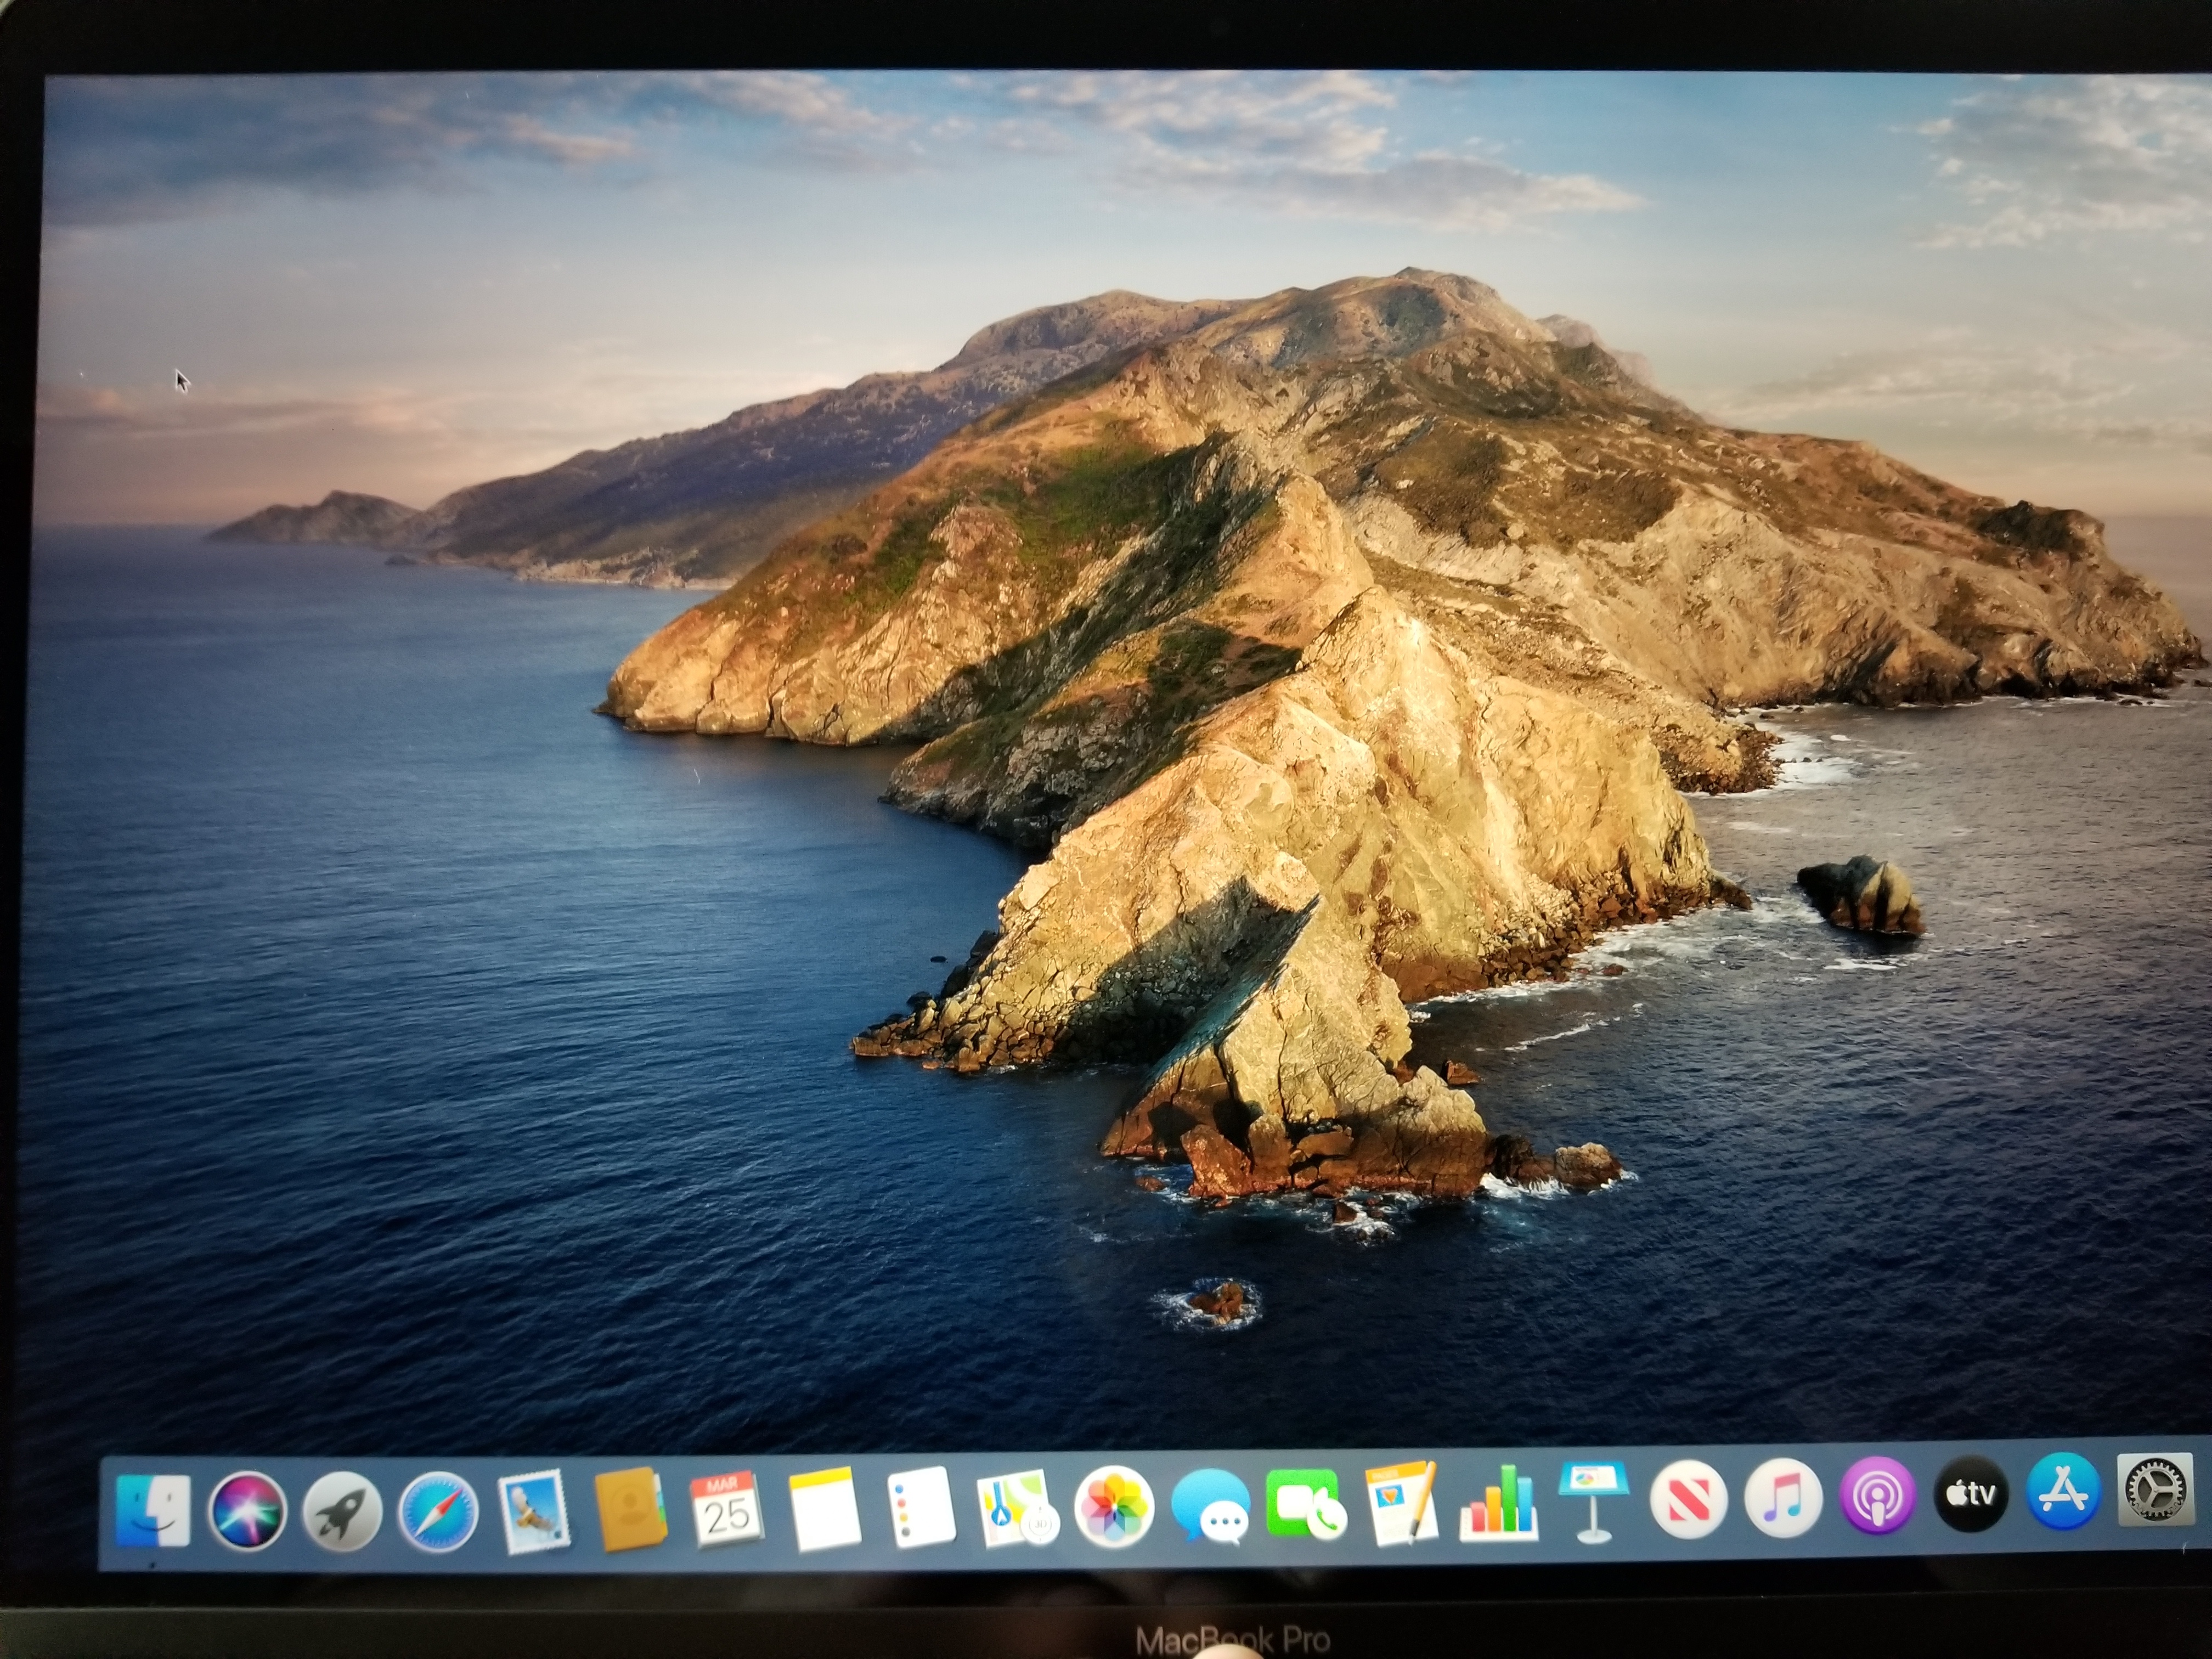
Task: Open the Apple TV app
Action: pos(1972,1495)
